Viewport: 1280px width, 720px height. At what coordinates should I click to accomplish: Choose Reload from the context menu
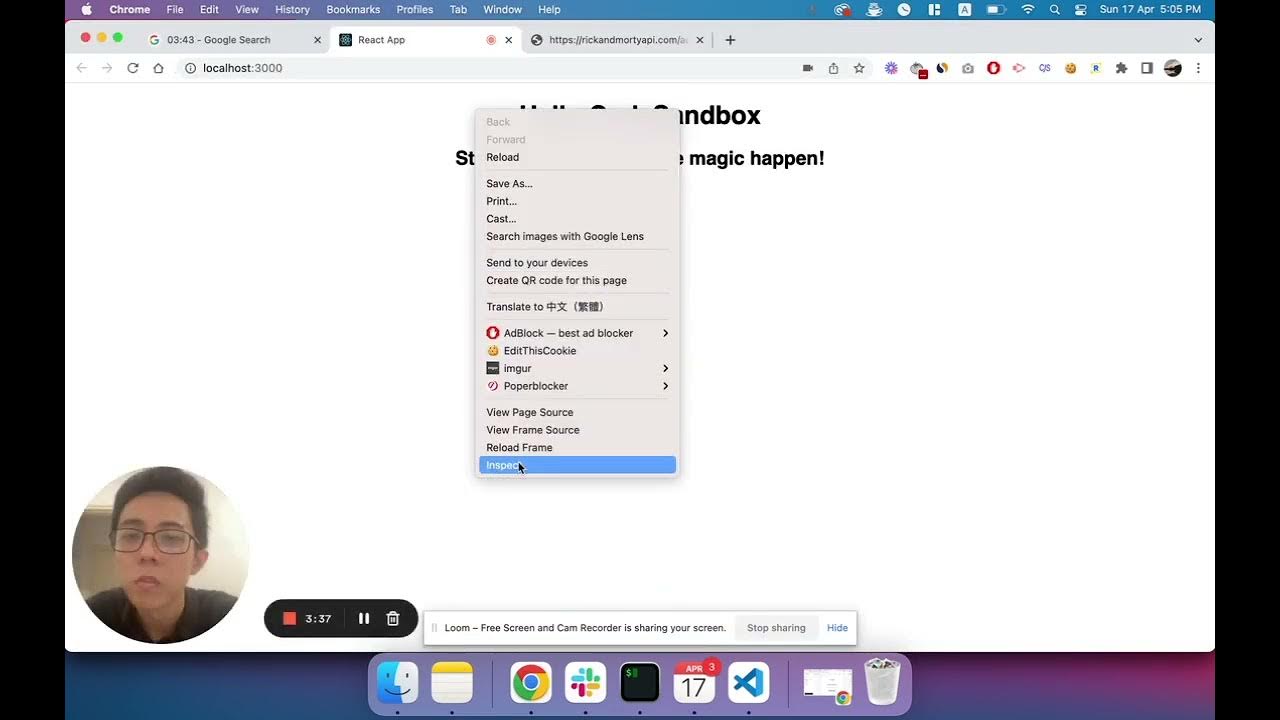pyautogui.click(x=577, y=157)
